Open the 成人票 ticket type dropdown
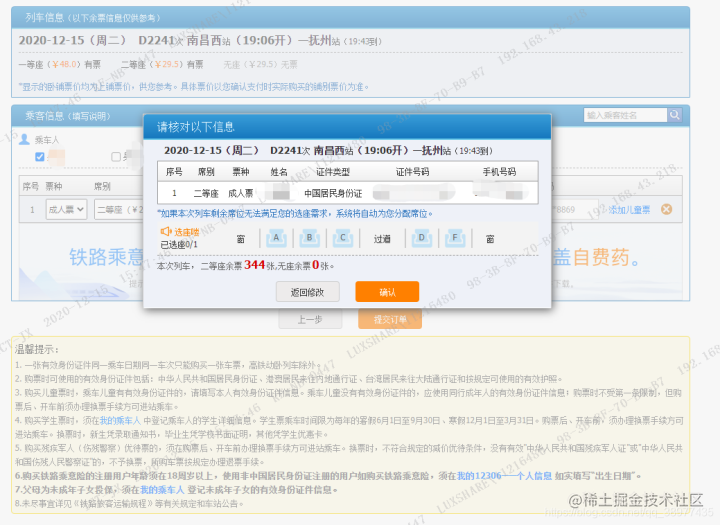Image resolution: width=720 pixels, height=525 pixels. coord(66,209)
